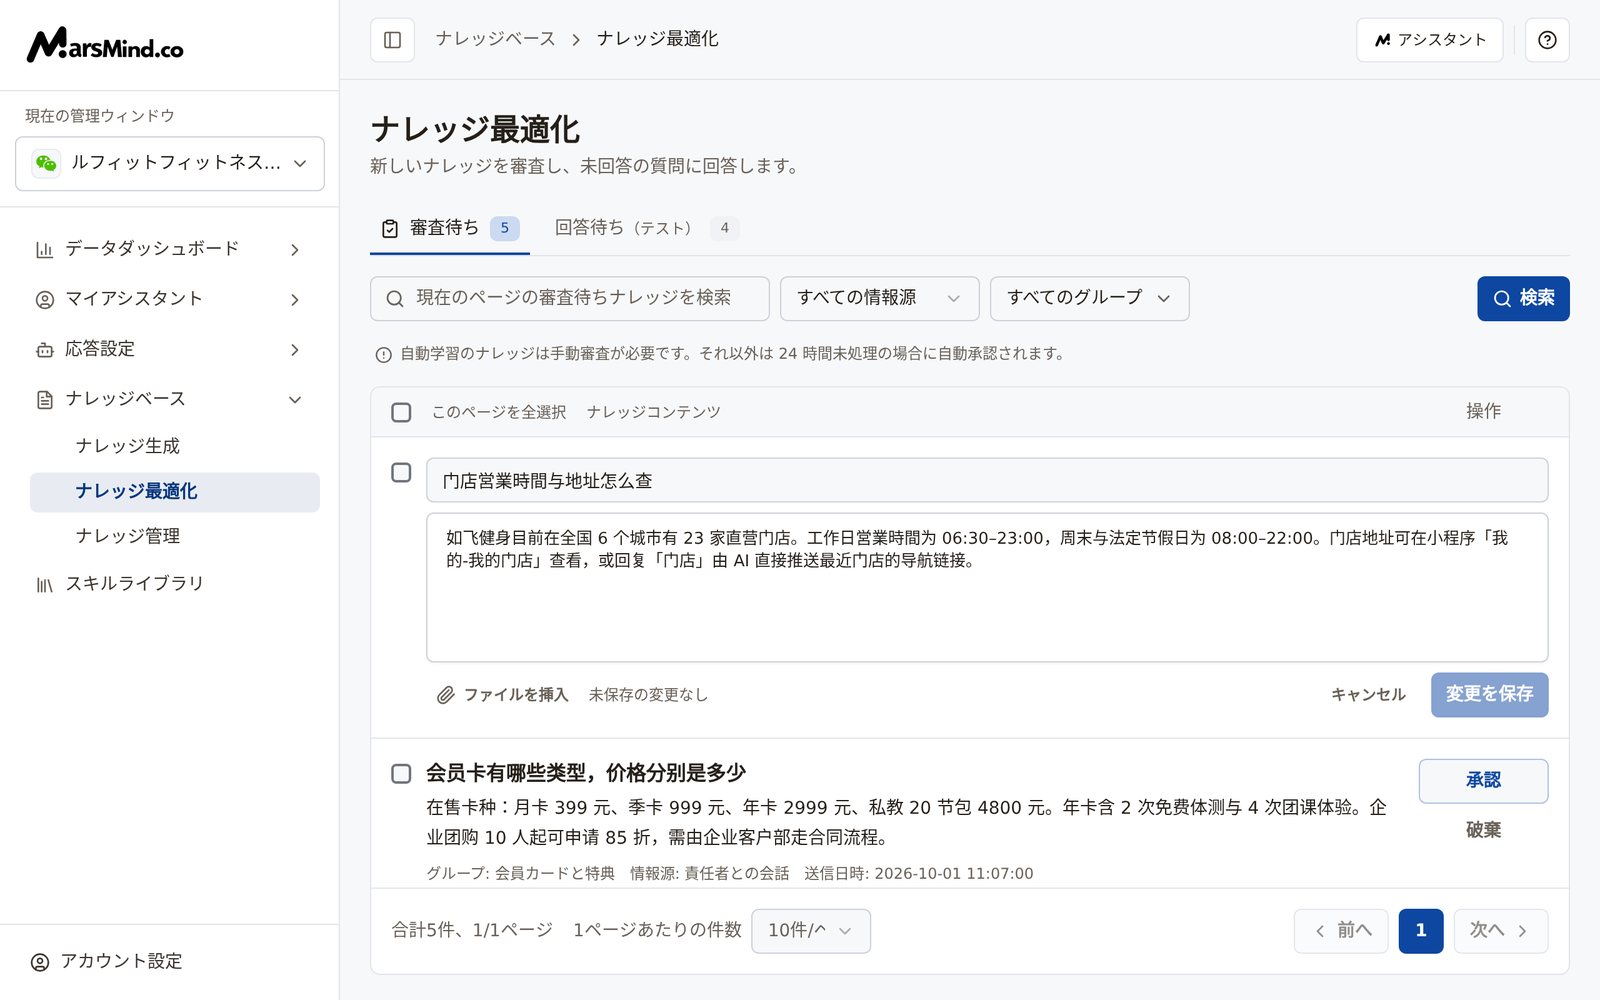Click the My Assistant person icon

click(44, 299)
